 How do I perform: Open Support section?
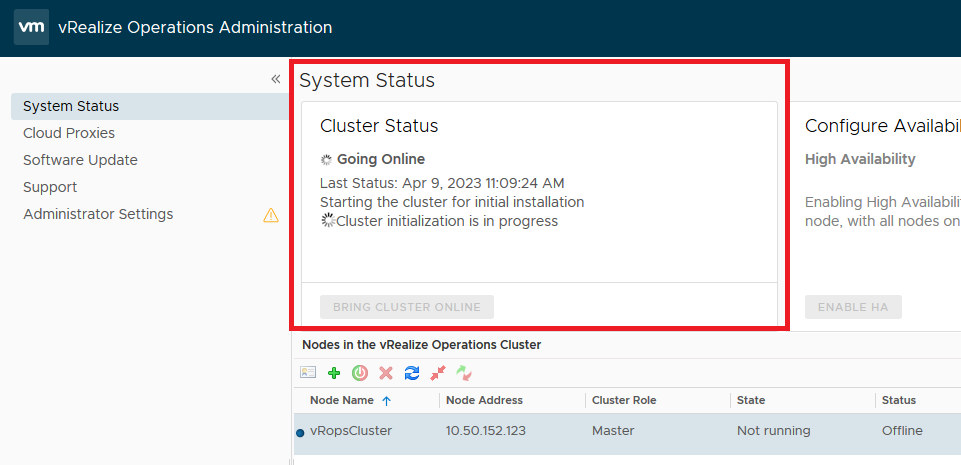(x=50, y=187)
